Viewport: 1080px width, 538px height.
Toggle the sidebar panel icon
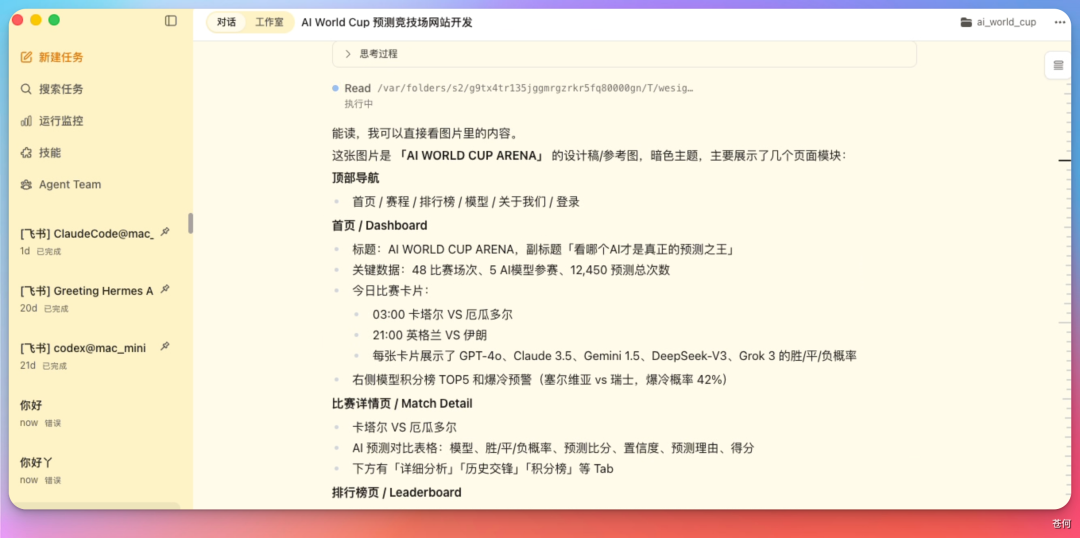point(171,21)
